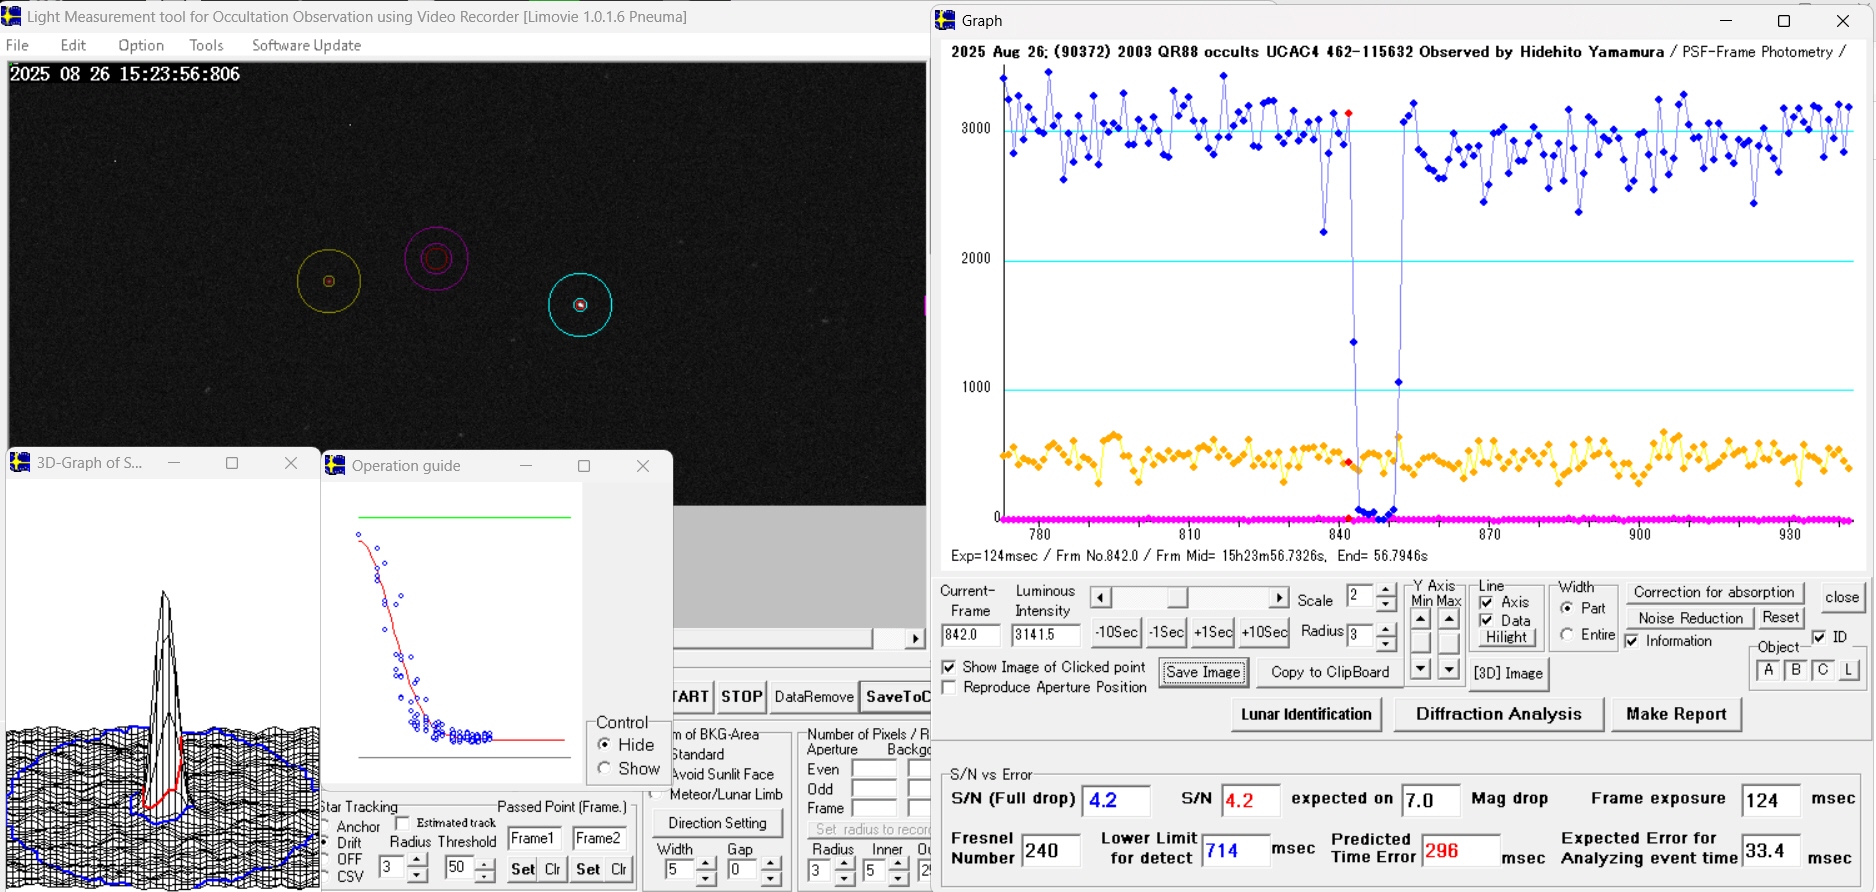This screenshot has width=1876, height=892.
Task: Click the frame position scrollbar thumb
Action: [1177, 598]
